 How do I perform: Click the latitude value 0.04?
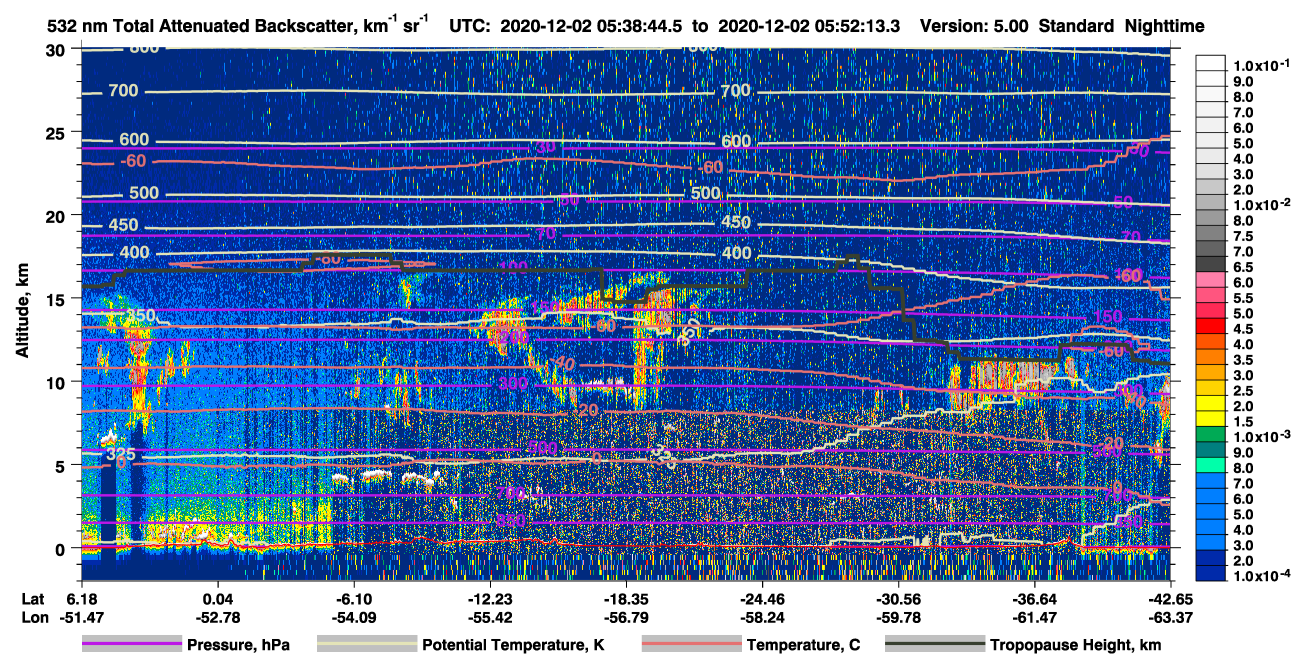(x=217, y=598)
